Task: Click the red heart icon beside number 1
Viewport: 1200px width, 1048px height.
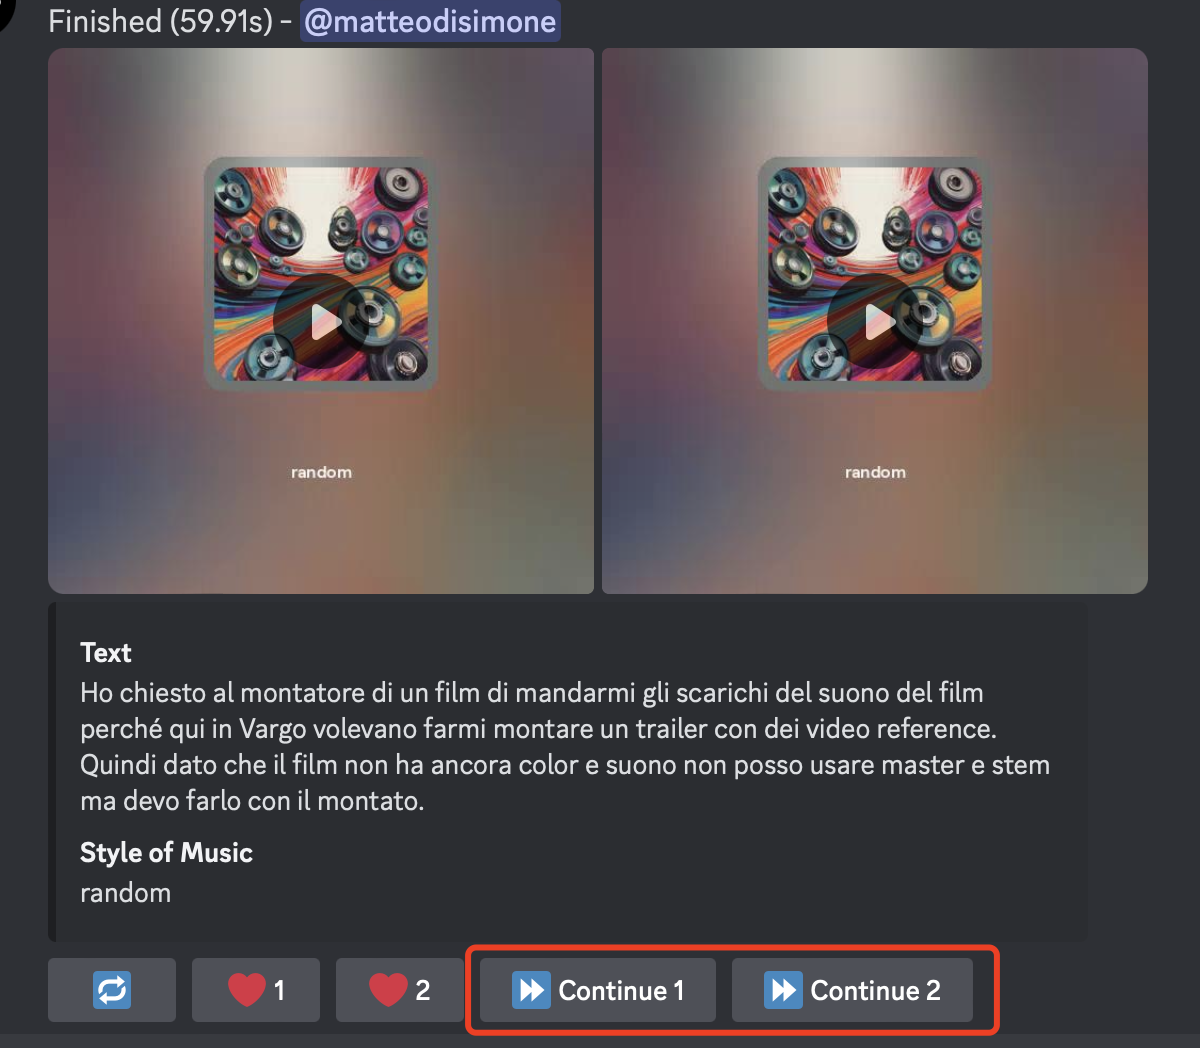Action: (246, 990)
